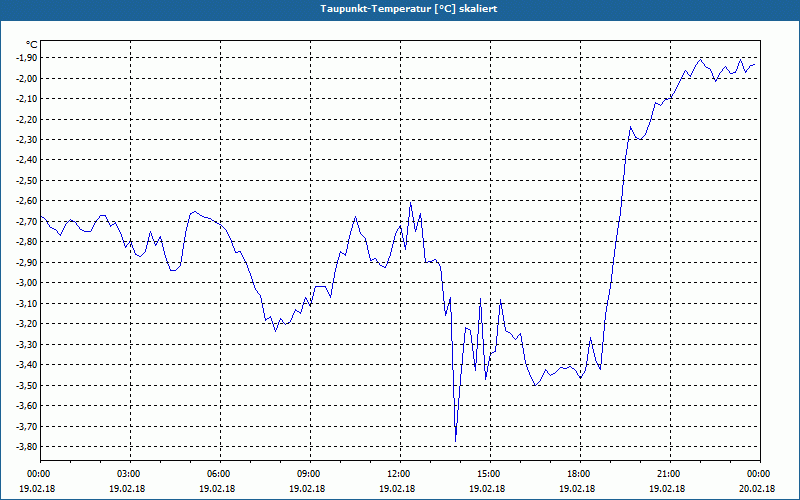
Task: Click the 09:00 time axis label
Action: point(310,474)
